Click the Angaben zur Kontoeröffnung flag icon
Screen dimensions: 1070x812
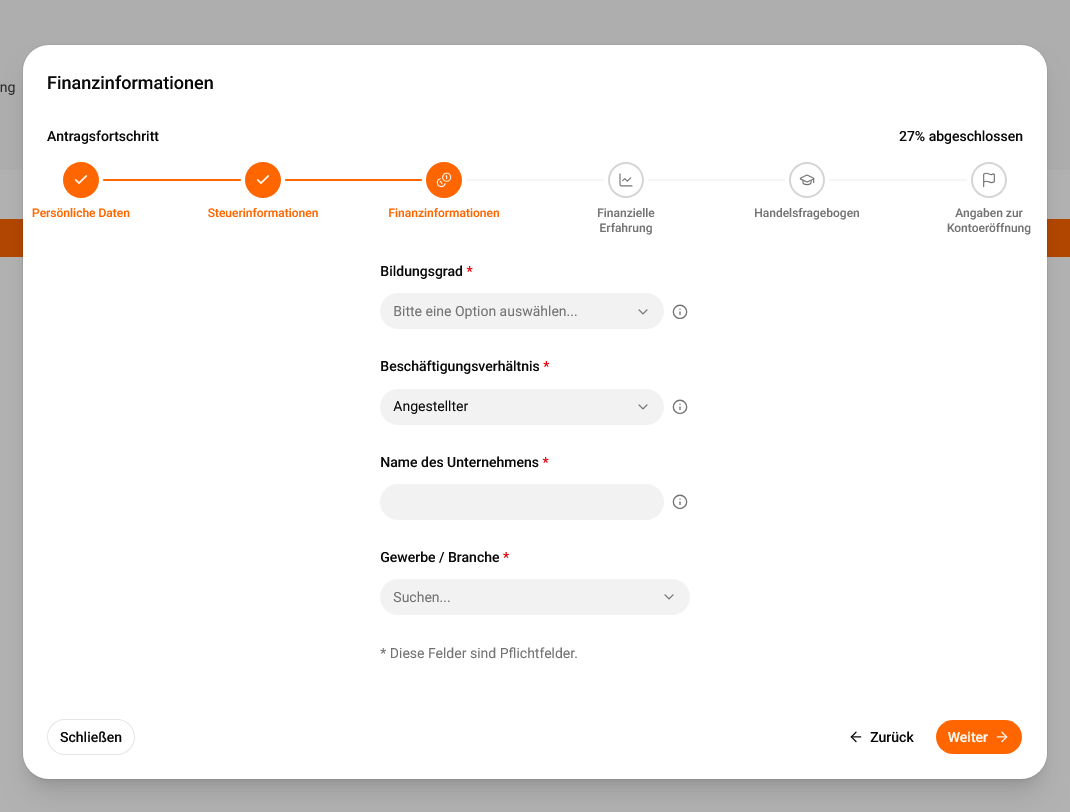[989, 180]
